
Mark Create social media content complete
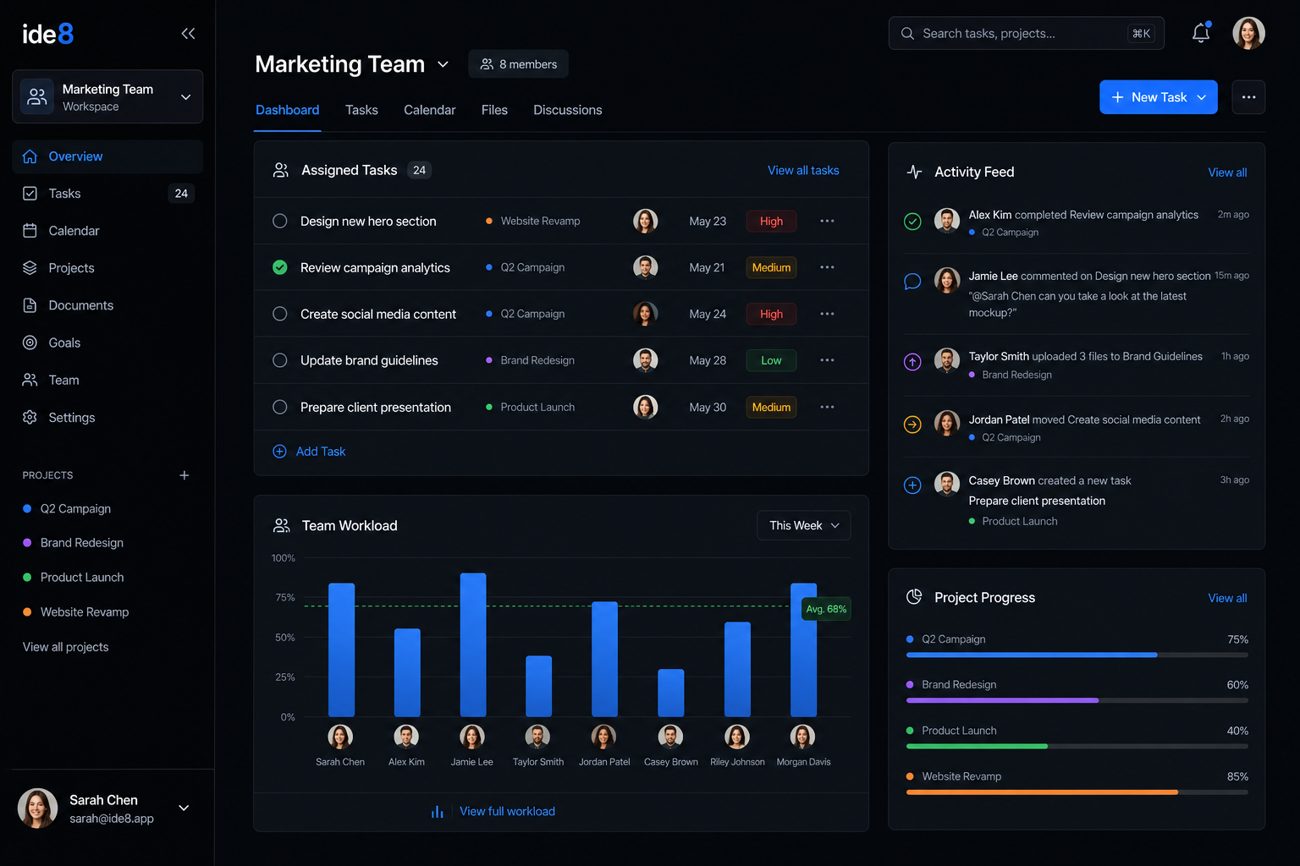280,314
